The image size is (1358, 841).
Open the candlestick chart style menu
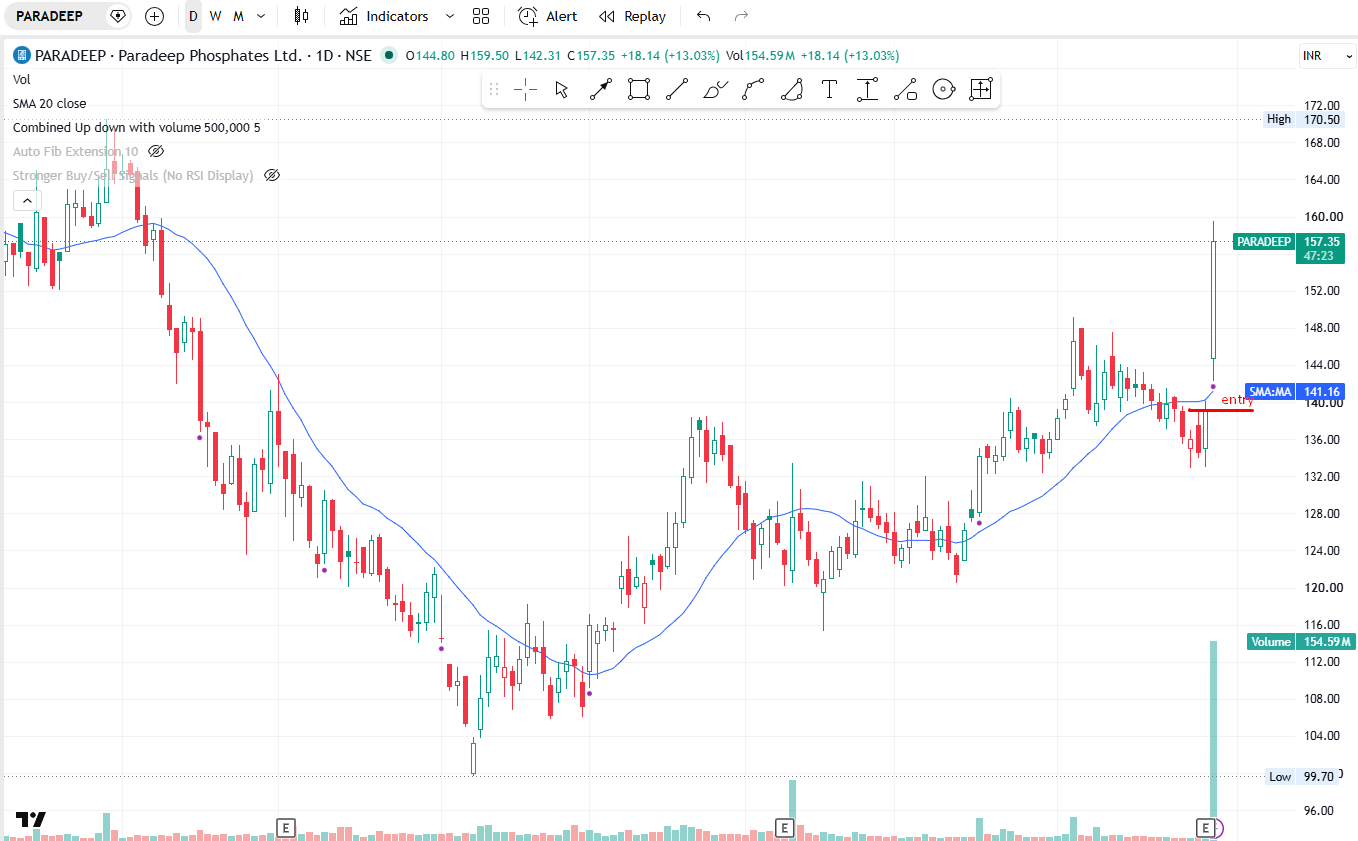pos(301,16)
